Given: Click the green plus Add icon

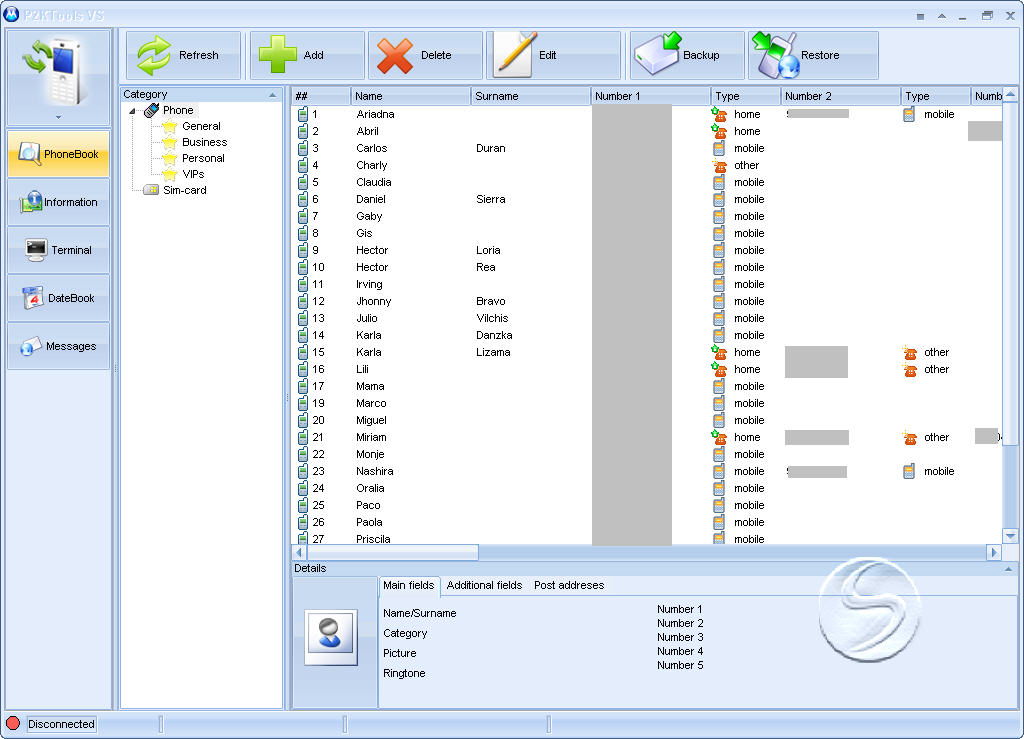Looking at the screenshot, I should pos(278,55).
